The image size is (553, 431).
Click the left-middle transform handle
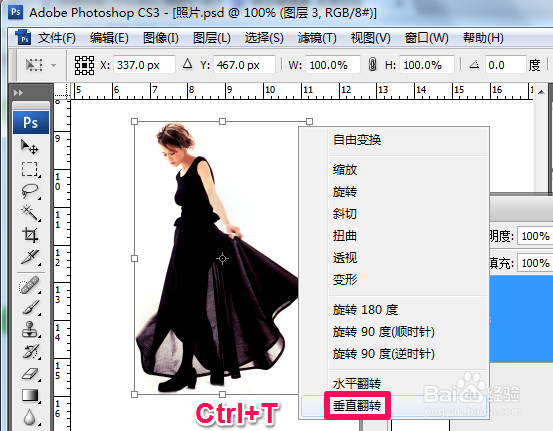[x=134, y=259]
